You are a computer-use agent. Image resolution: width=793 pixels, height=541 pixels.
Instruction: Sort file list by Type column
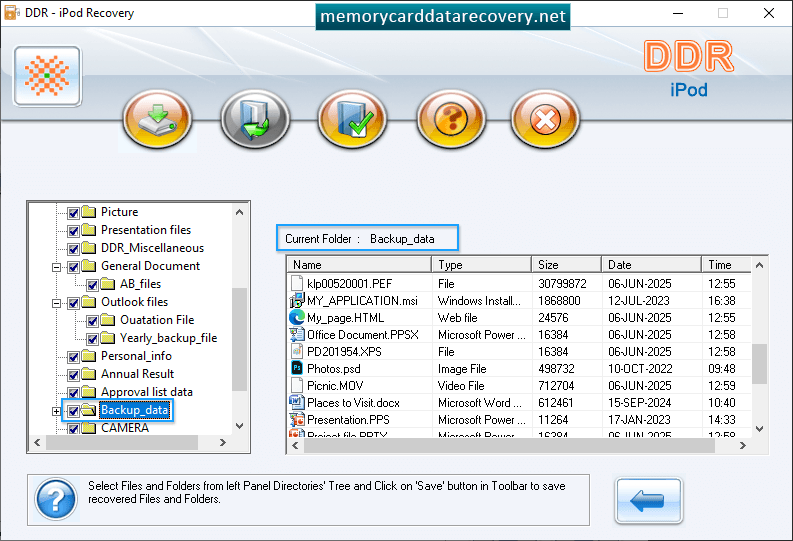pos(481,265)
